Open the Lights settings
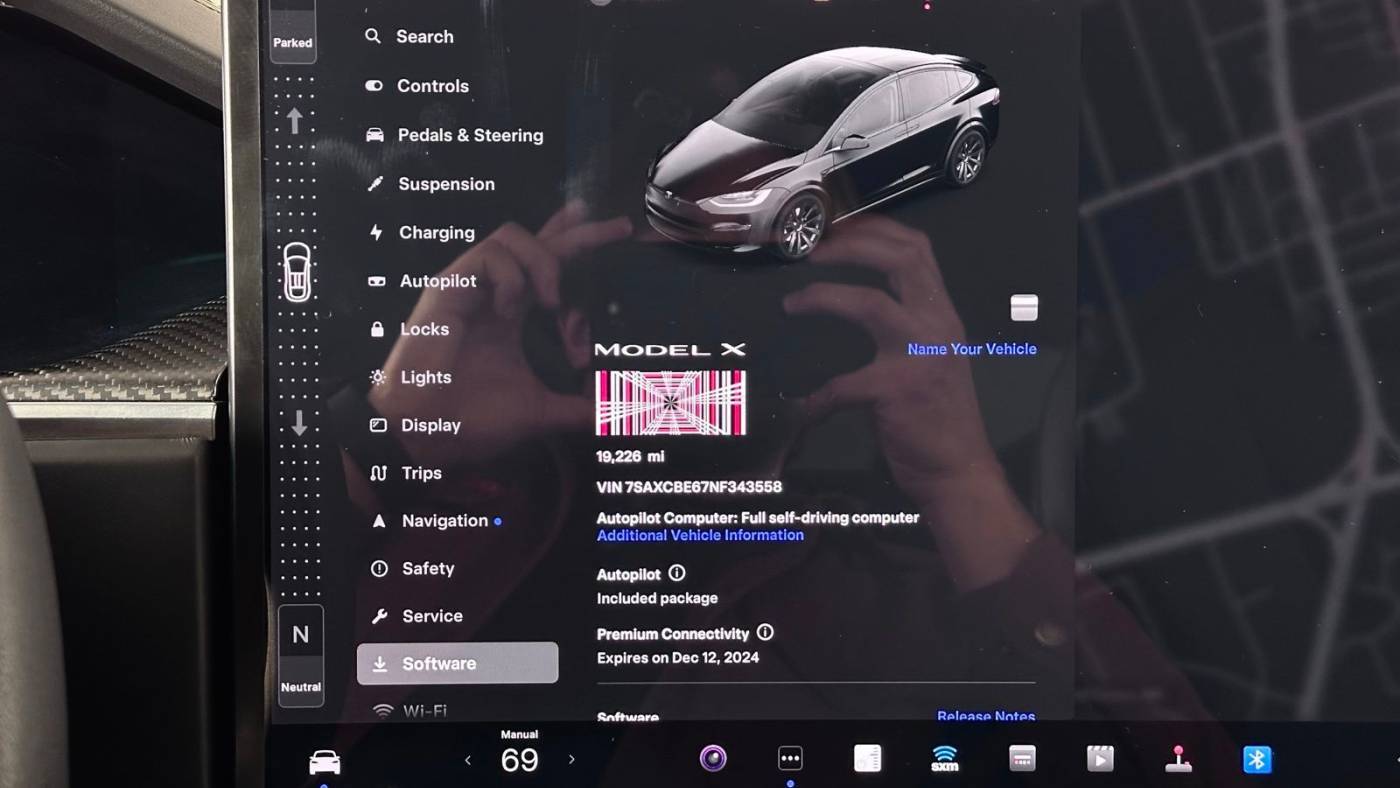 pyautogui.click(x=411, y=377)
